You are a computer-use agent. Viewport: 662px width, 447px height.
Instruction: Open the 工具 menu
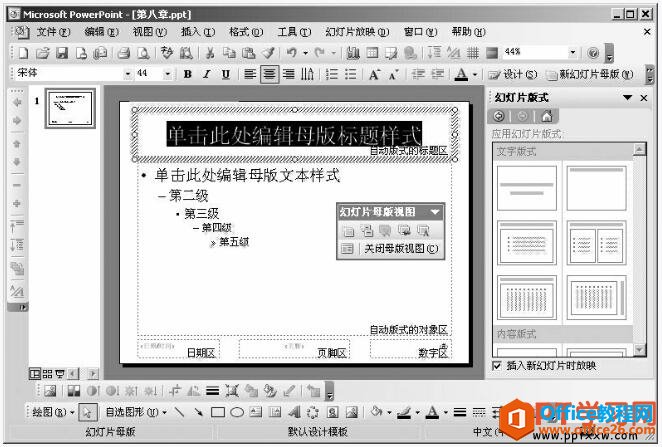coord(294,32)
